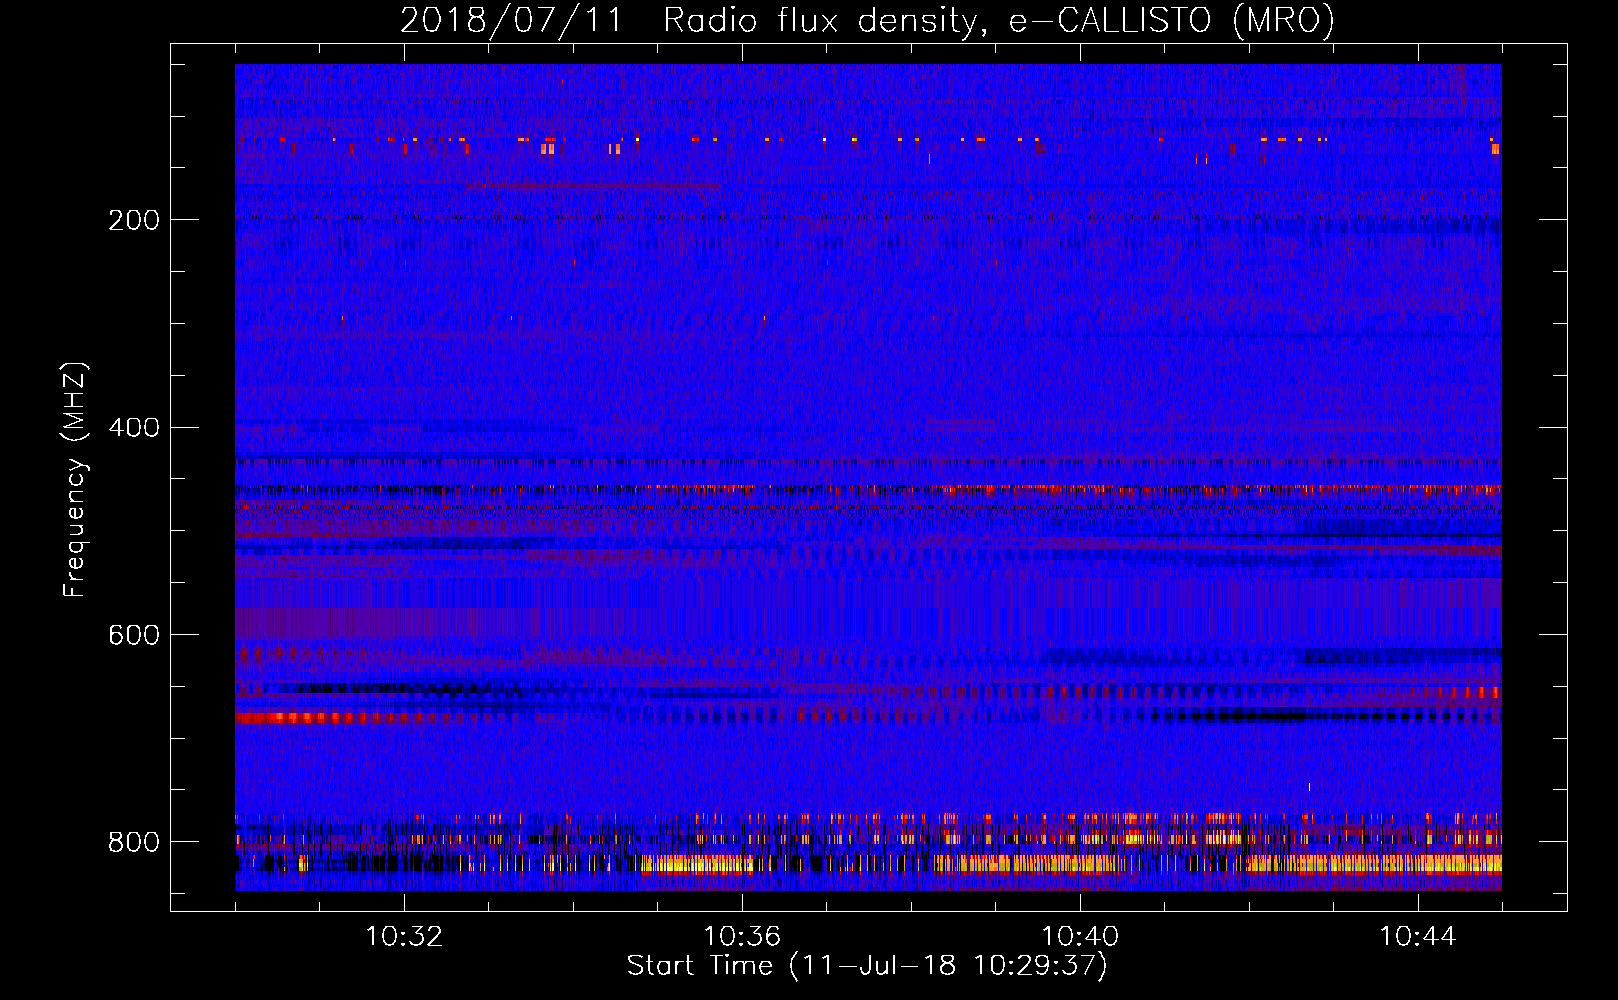Screen dimensions: 1618x1000
Task: Click the 800 frequency tick label
Action: coord(134,842)
